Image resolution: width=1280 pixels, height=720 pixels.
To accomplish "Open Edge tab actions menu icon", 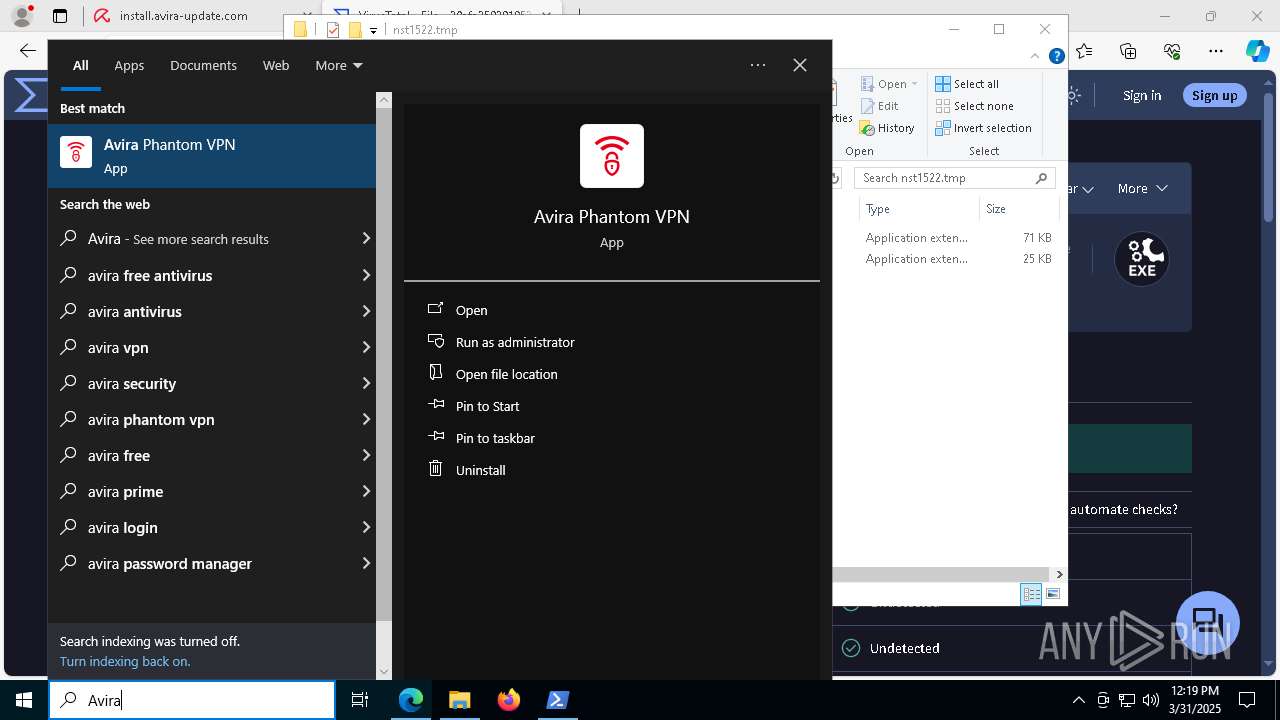I will [x=60, y=16].
